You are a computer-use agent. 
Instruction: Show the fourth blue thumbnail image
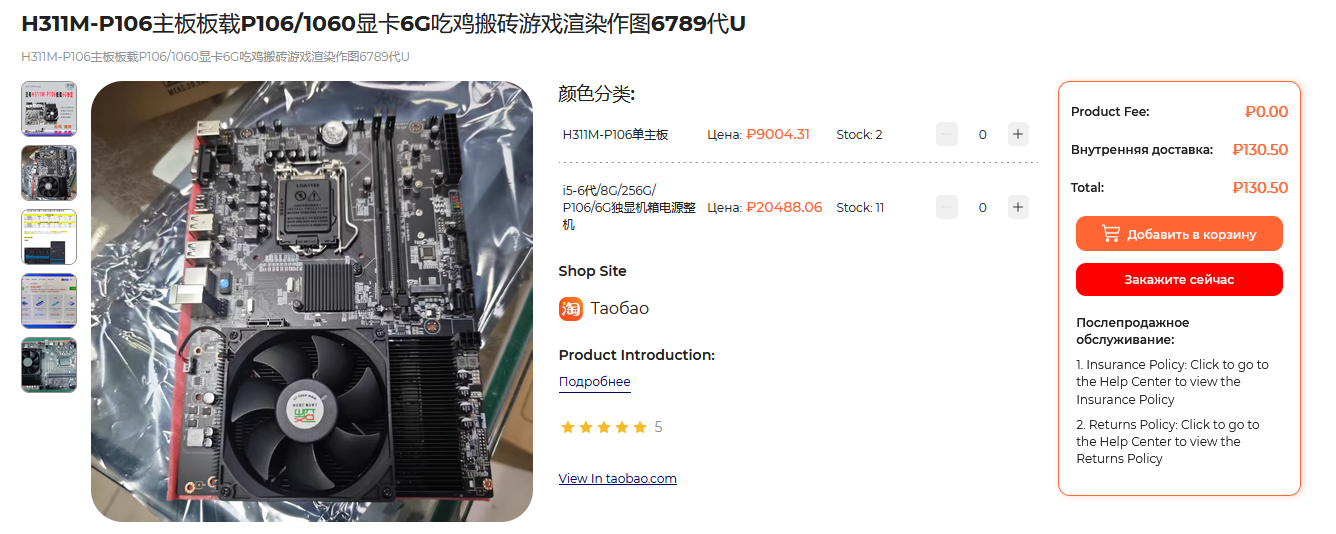point(49,301)
